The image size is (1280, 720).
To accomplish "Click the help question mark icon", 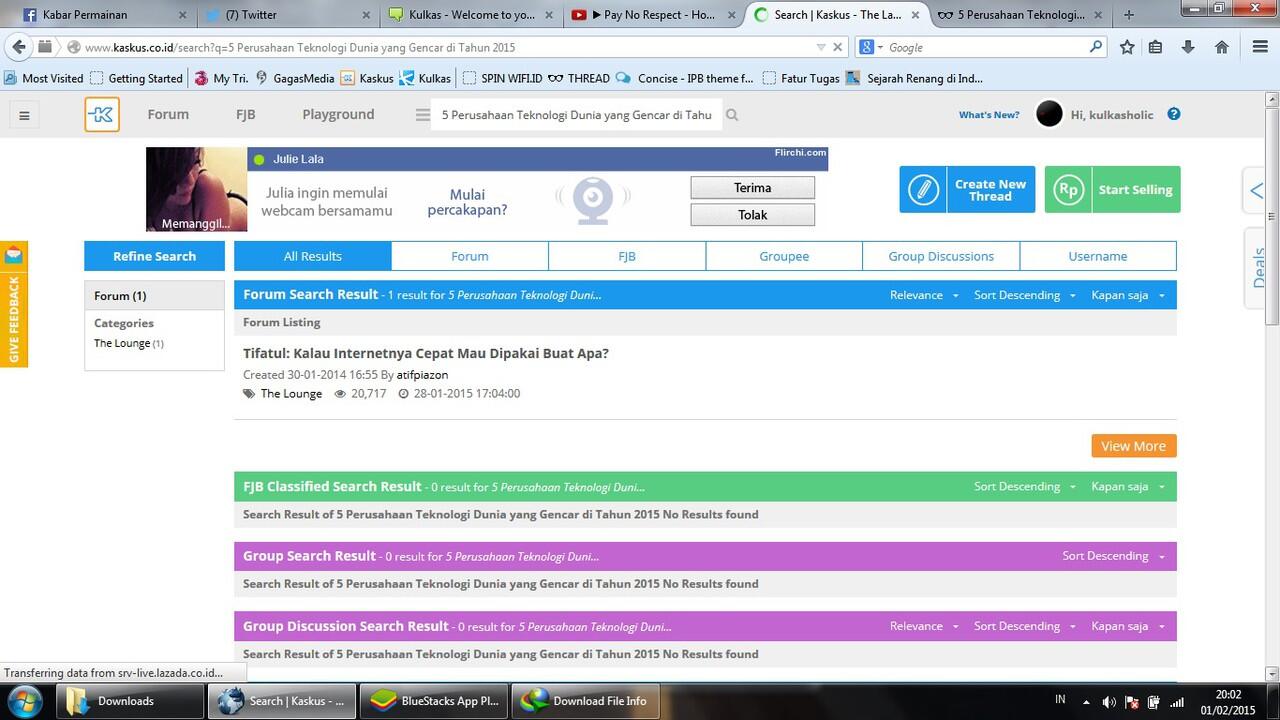I will [1174, 114].
